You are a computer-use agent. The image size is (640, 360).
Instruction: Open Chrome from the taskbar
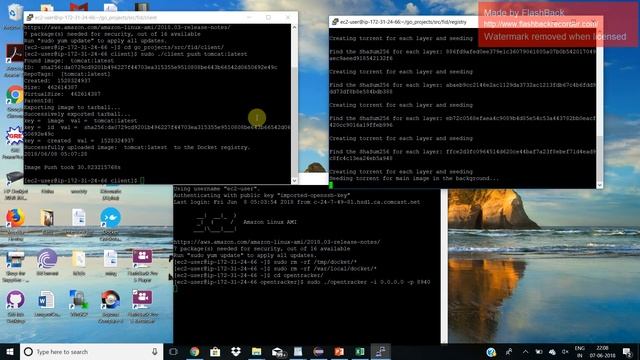tap(194, 351)
